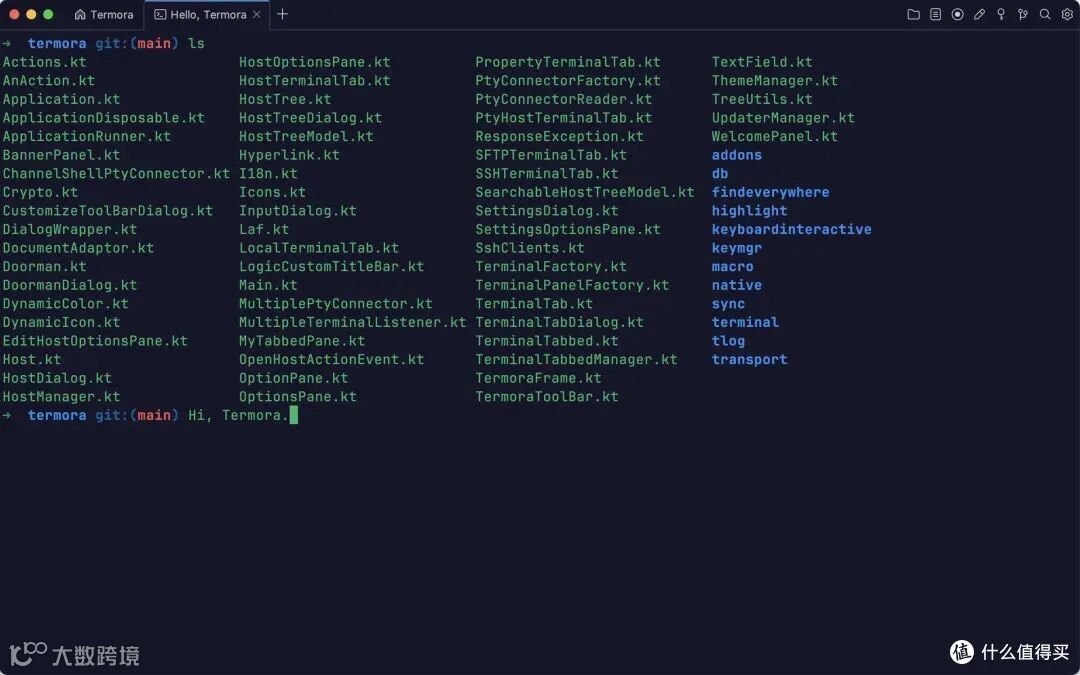This screenshot has height=675, width=1080.
Task: Click ResponseException.kt file name
Action: click(x=560, y=136)
